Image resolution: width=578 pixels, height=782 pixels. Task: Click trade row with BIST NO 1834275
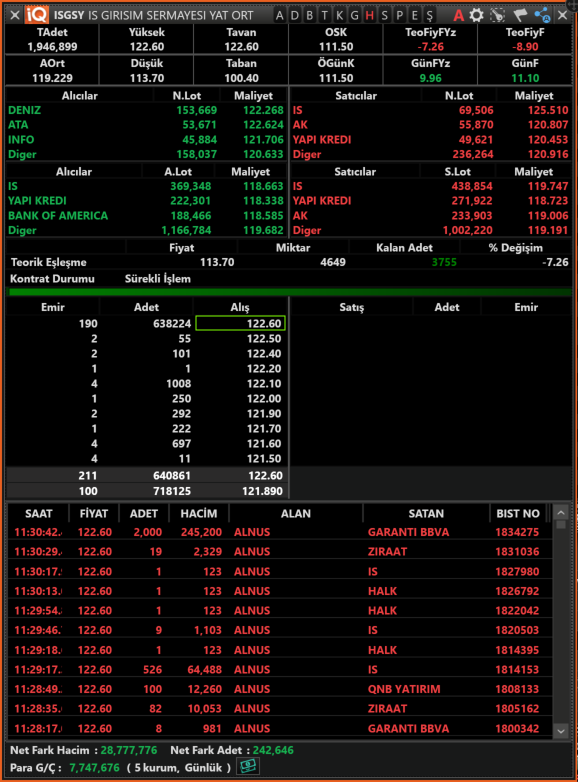(279, 532)
